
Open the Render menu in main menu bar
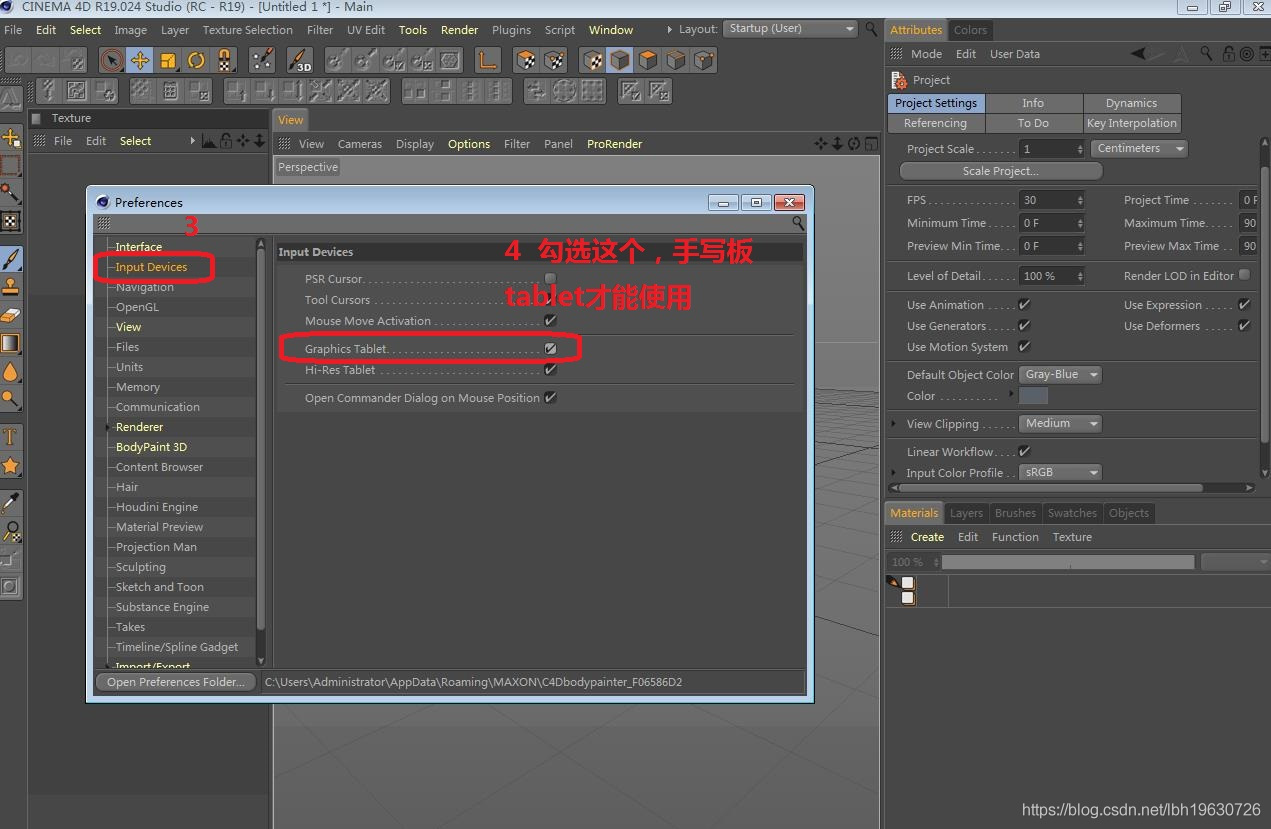(x=459, y=30)
